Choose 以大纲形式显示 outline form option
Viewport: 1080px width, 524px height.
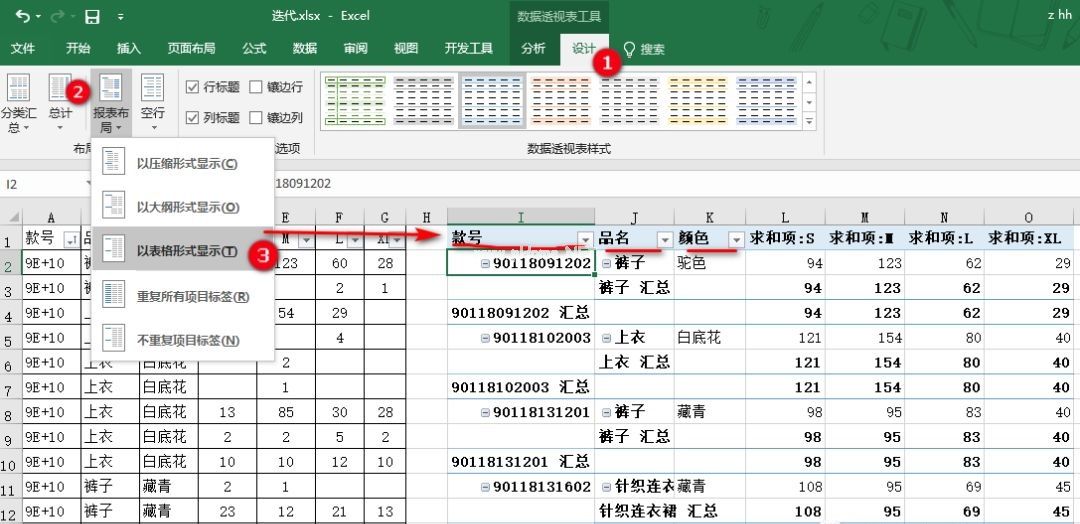tap(186, 207)
